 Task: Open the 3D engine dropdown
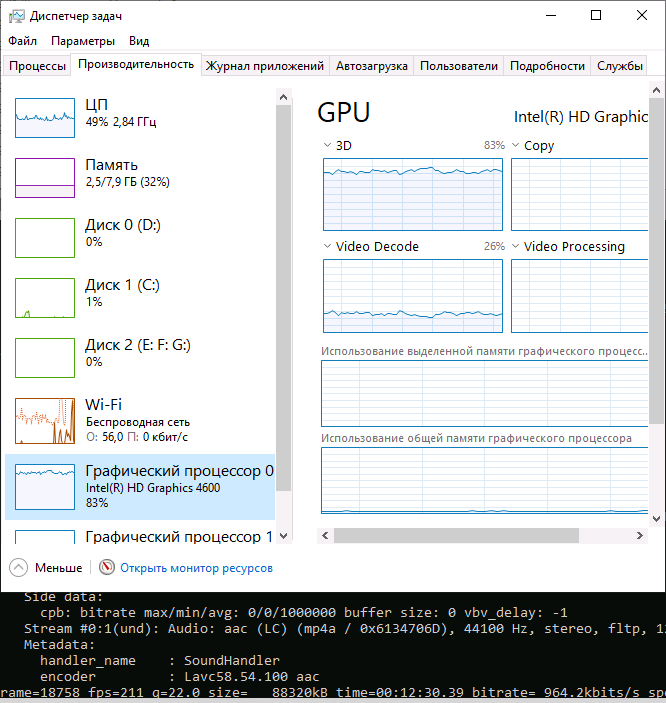328,146
